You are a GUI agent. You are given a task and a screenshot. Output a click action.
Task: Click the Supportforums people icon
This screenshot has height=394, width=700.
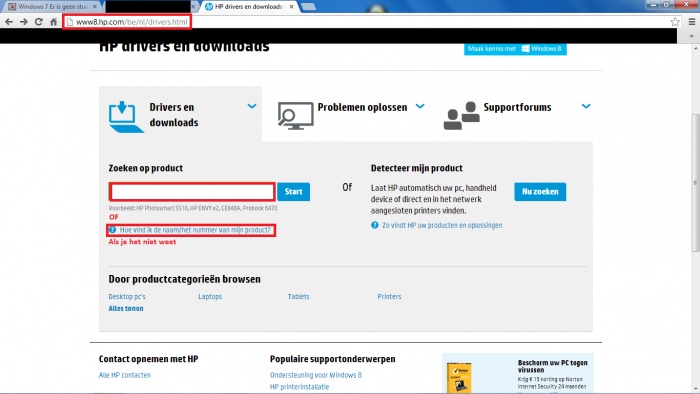[x=462, y=116]
